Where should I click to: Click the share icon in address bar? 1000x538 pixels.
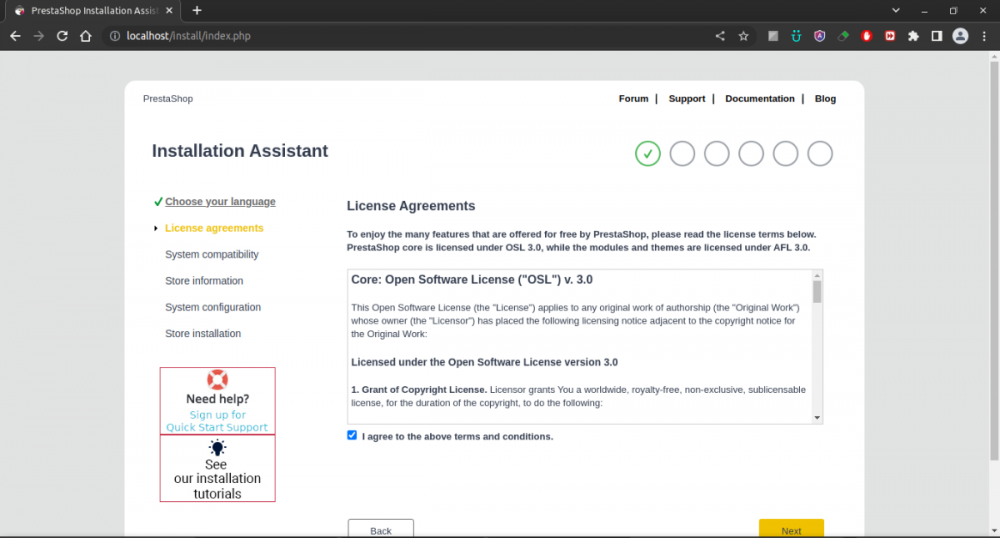pos(720,36)
